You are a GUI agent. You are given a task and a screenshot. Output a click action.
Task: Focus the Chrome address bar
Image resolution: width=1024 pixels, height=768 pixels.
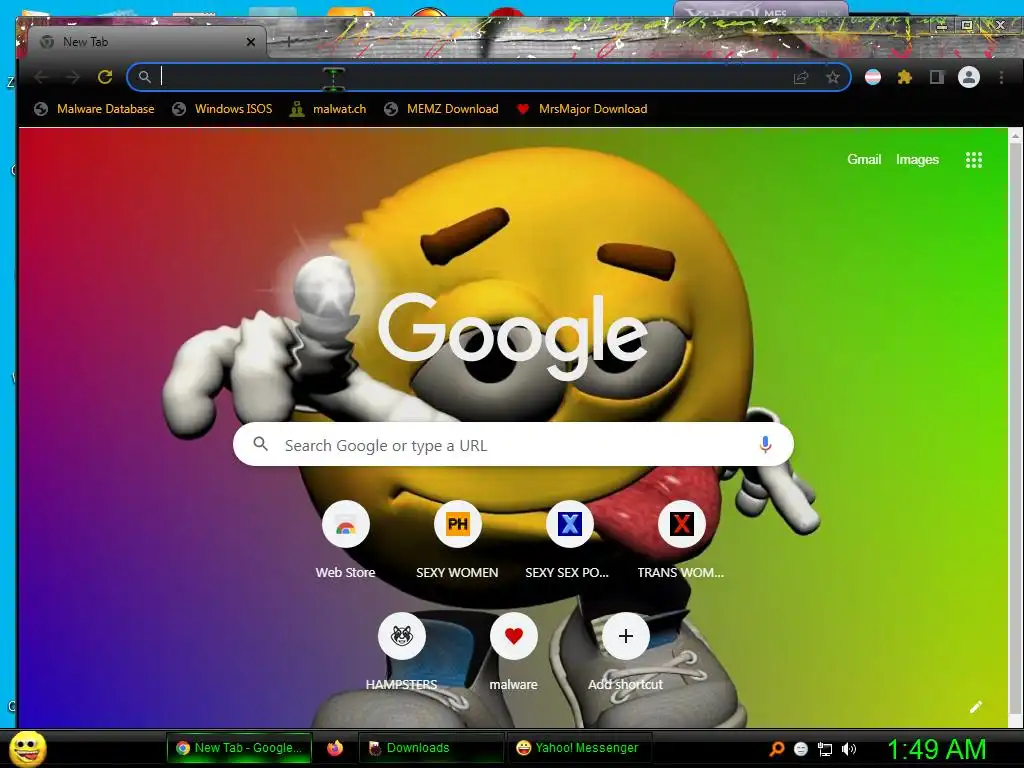[x=488, y=77]
